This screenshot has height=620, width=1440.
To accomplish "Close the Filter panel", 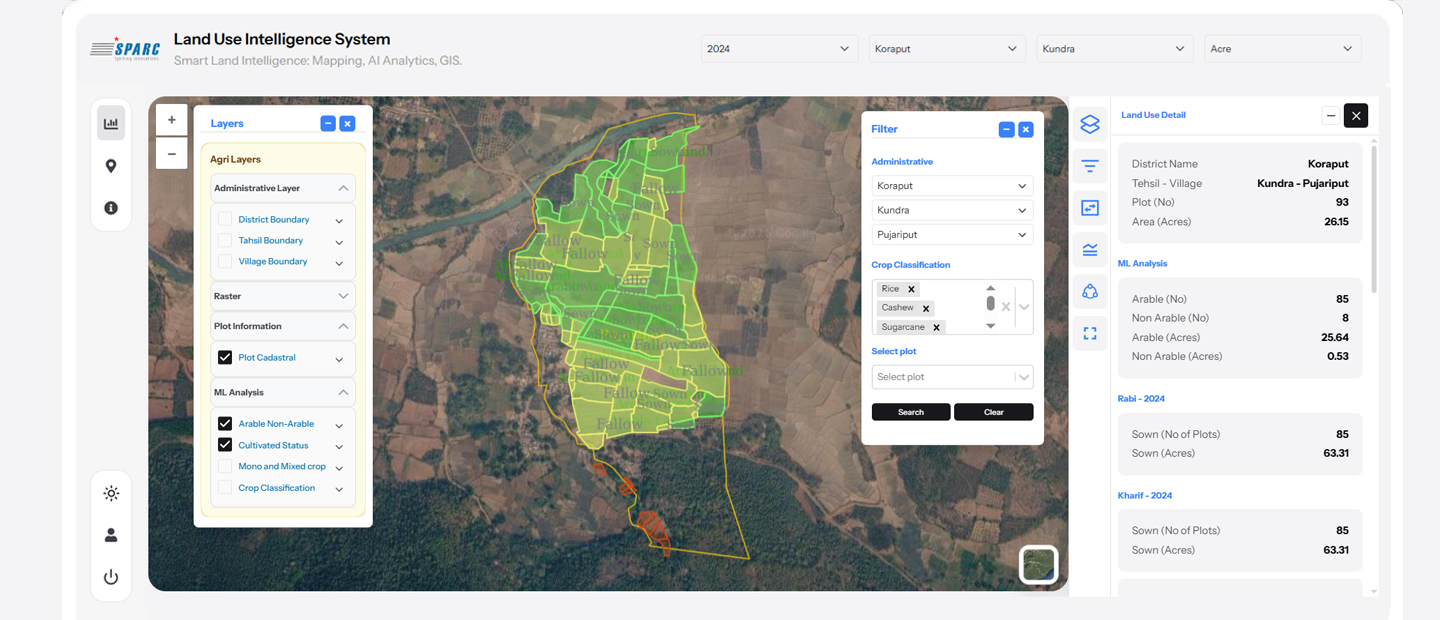I will point(1025,129).
